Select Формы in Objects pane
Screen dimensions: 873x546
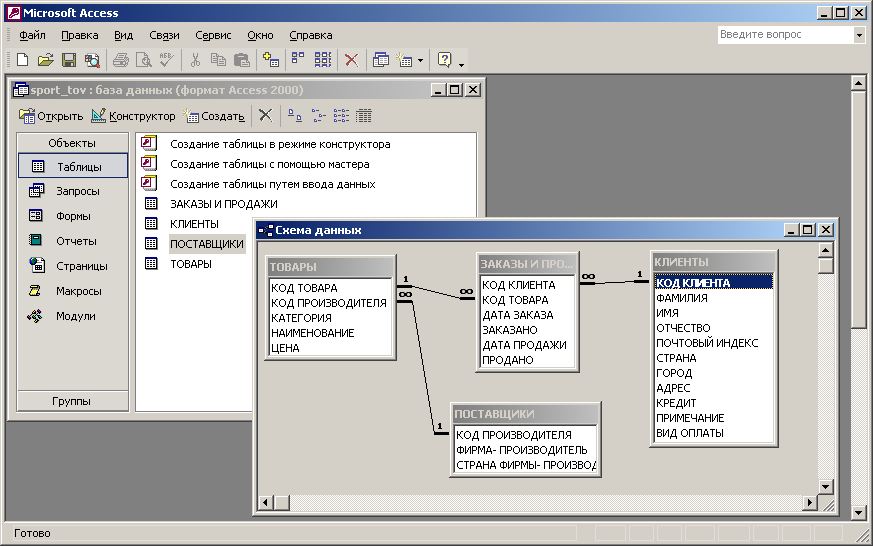(73, 216)
